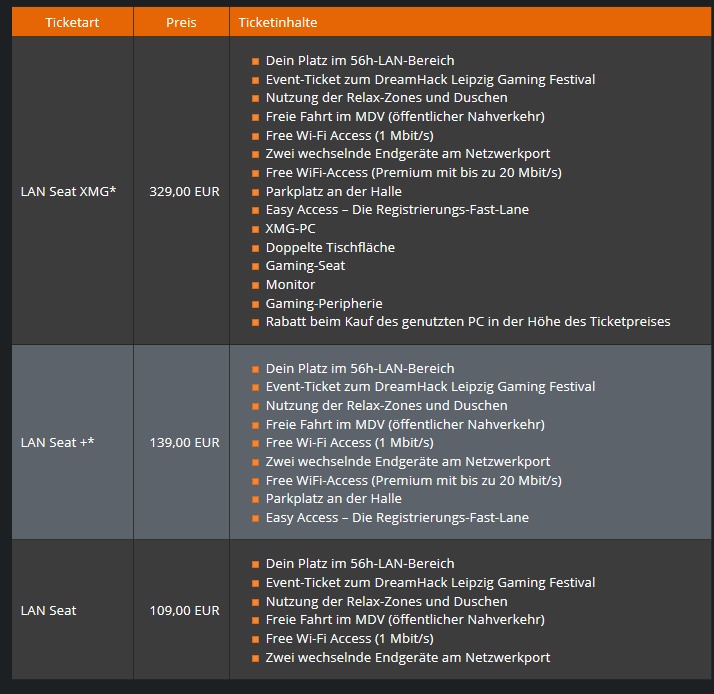Click the Doppelte Tischfläche entry

pos(330,247)
